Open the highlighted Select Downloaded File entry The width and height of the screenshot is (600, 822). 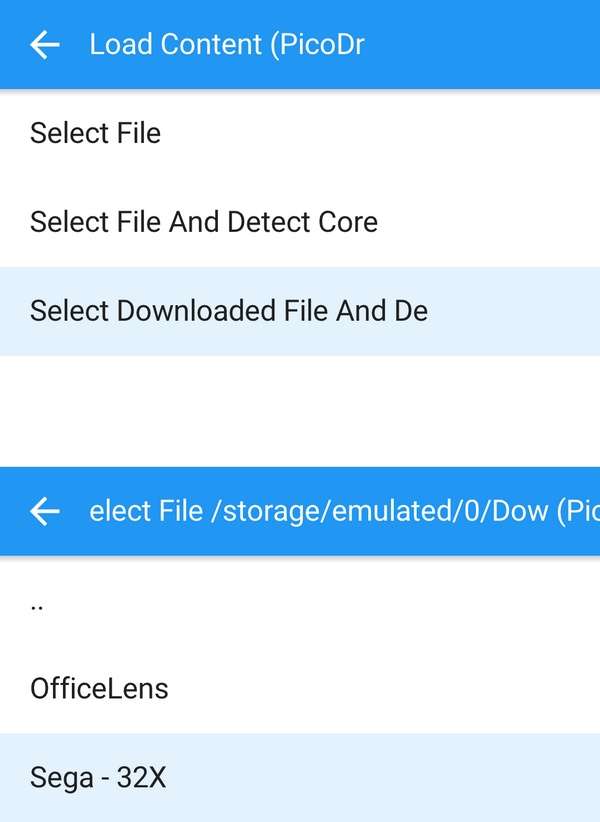coord(300,311)
